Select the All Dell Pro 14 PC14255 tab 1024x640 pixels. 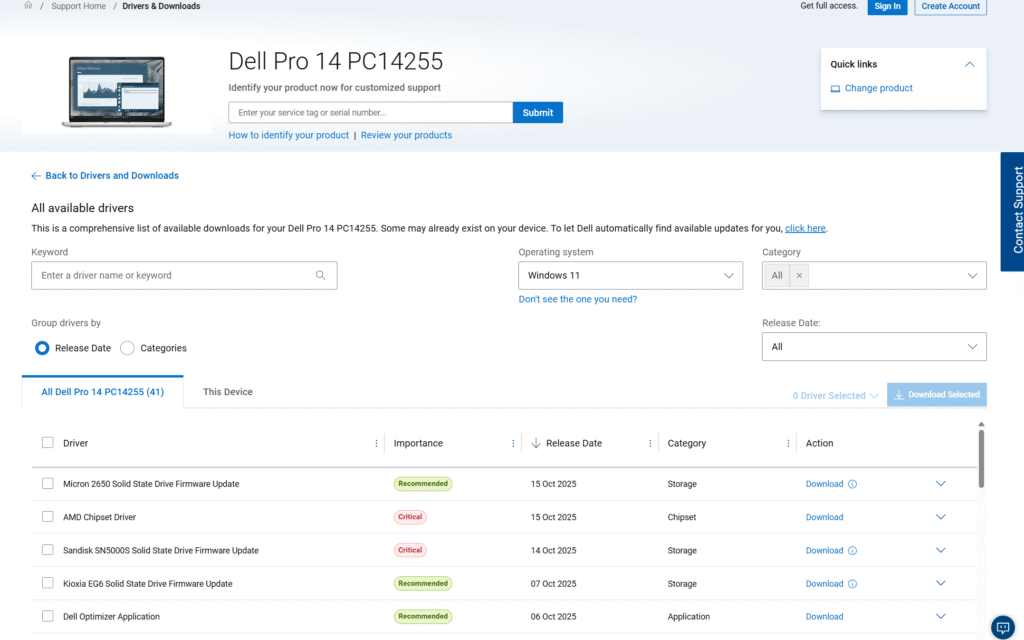point(102,392)
